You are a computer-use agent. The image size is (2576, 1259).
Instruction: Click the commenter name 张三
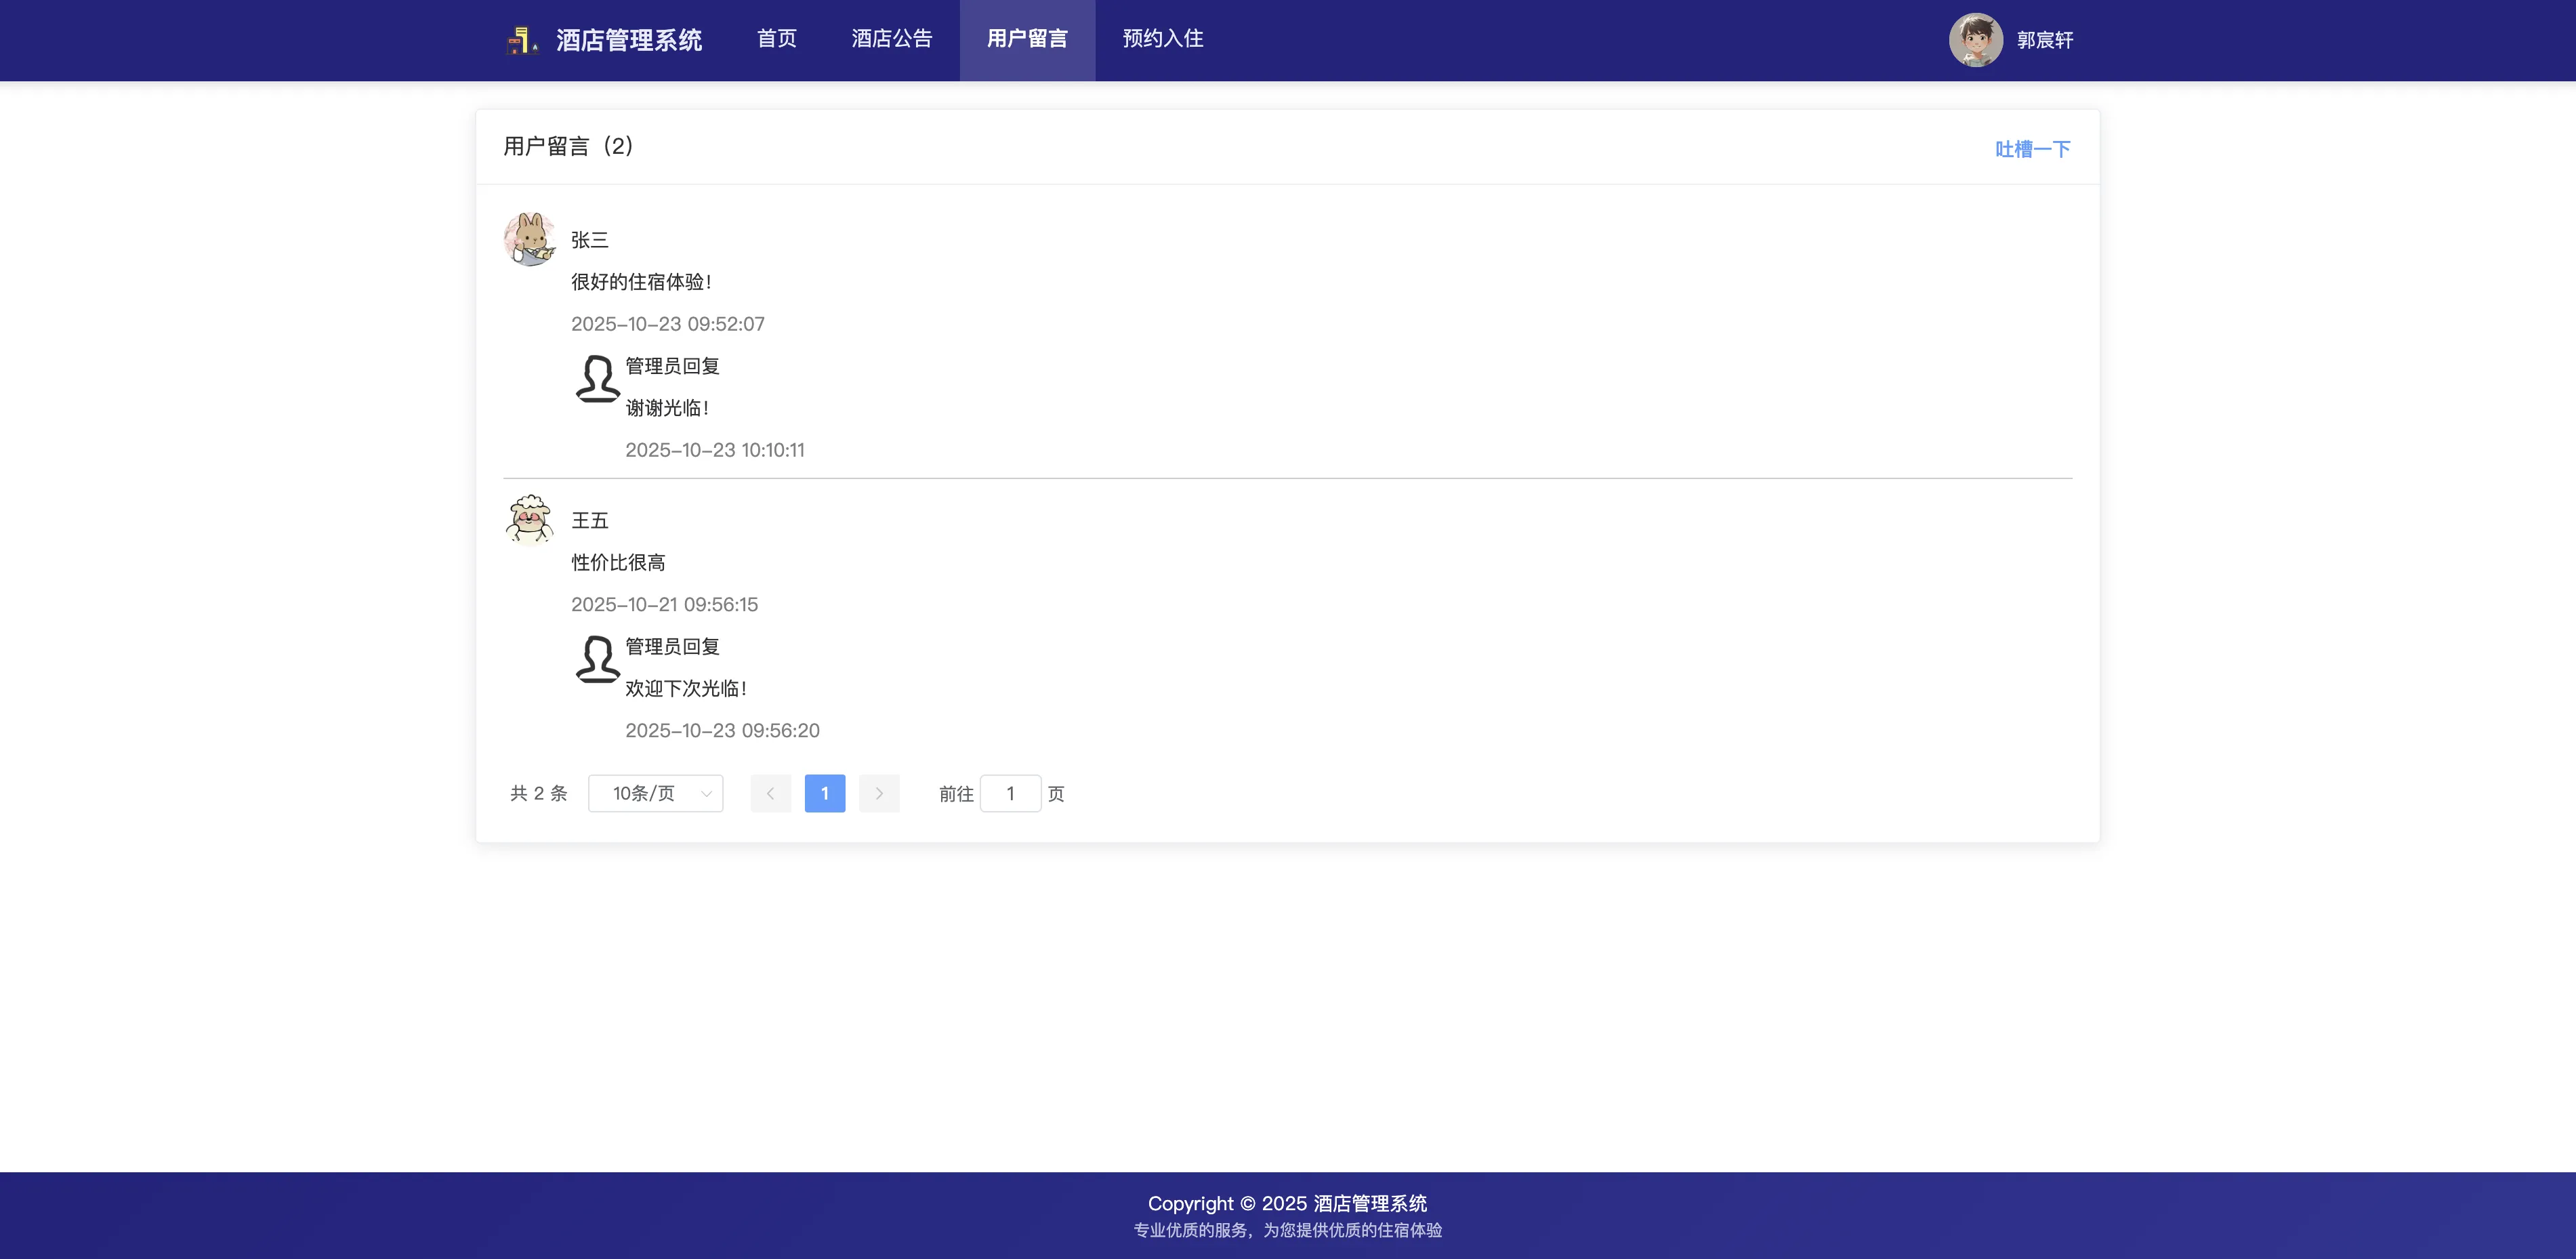589,240
